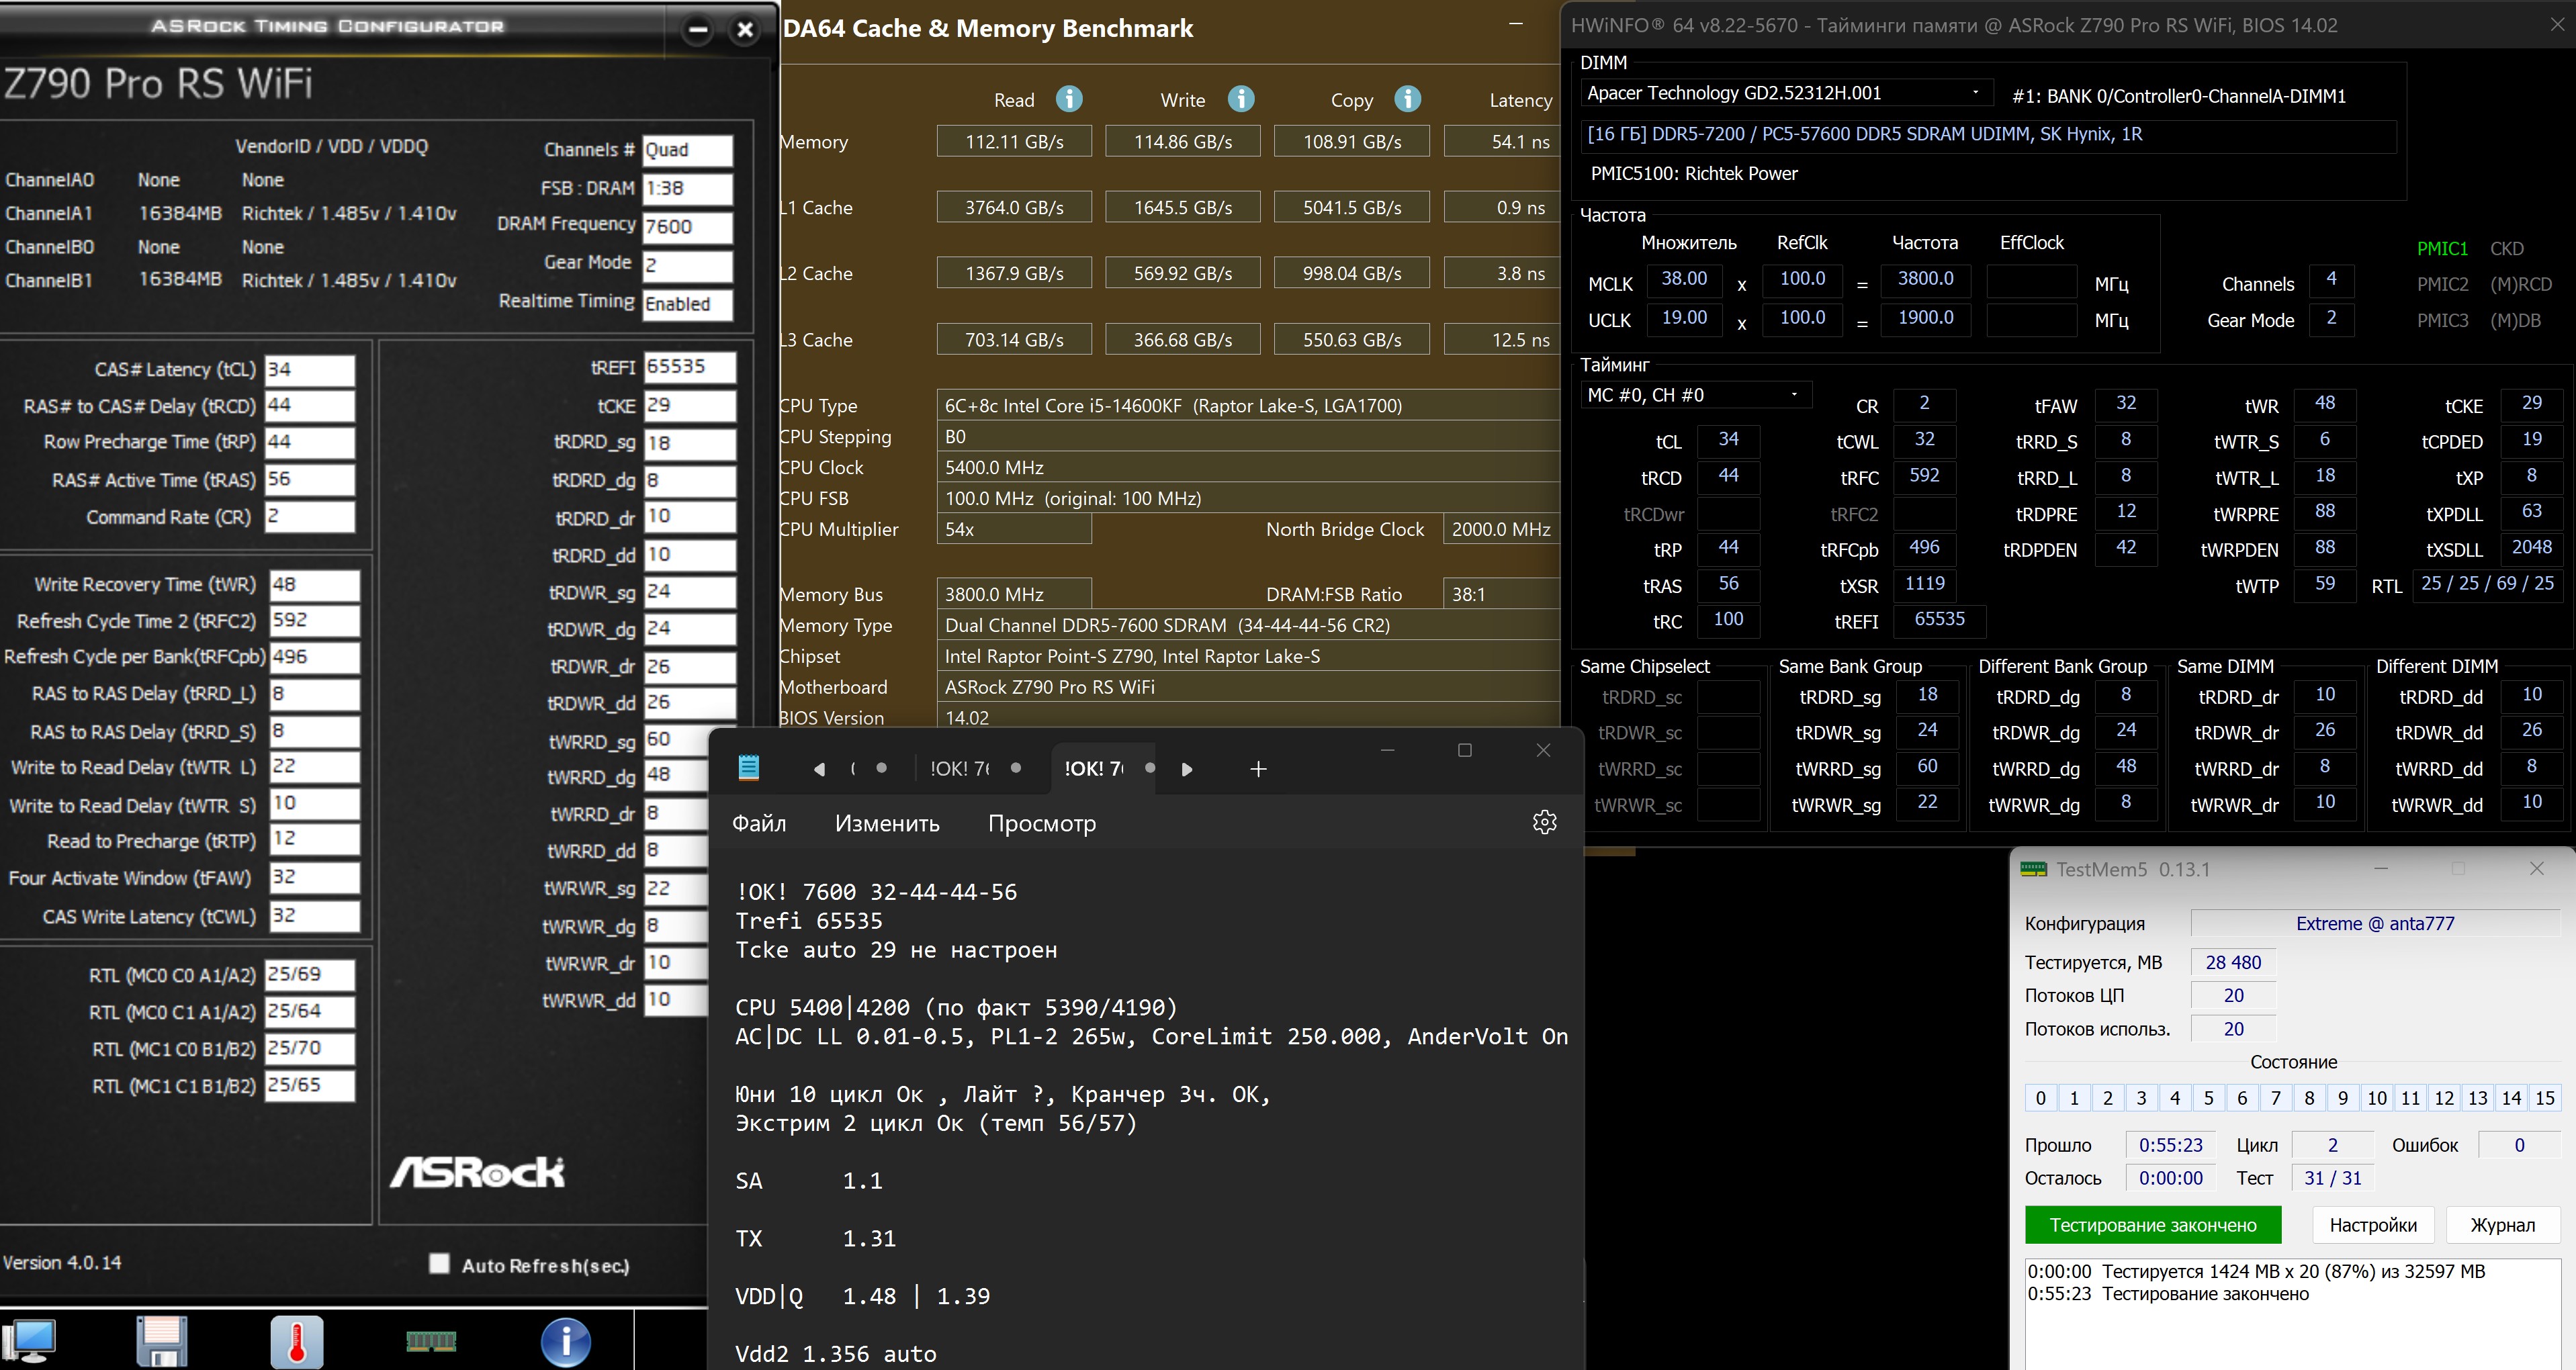Click the Настройки button in TestMem5
The height and width of the screenshot is (1370, 2576).
(2372, 1224)
